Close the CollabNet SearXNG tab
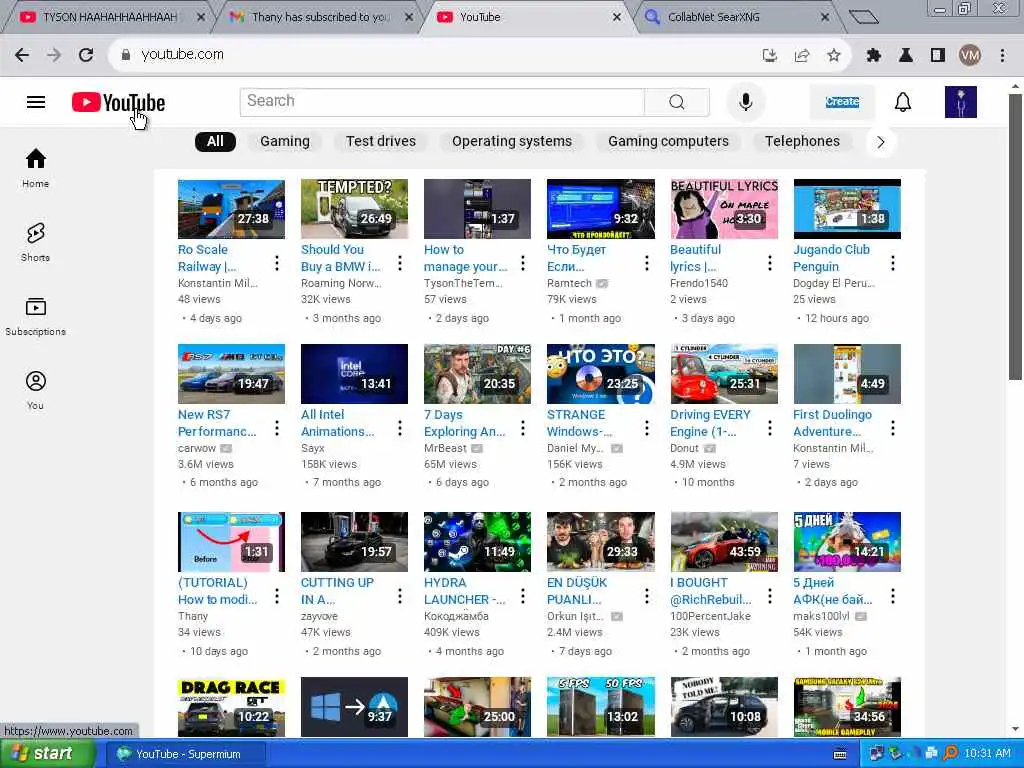Screen dimensions: 1024x768 [825, 17]
